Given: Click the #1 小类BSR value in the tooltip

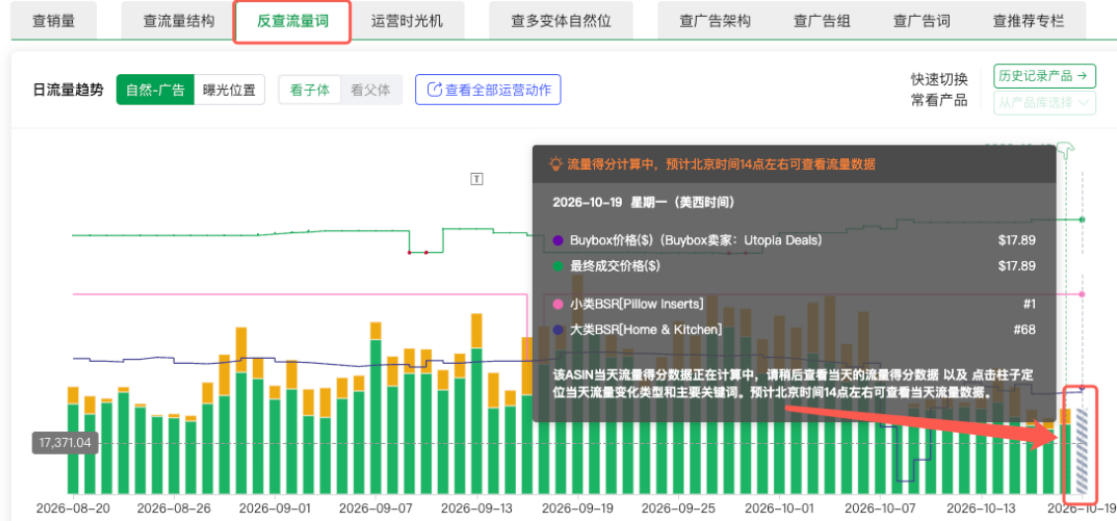Looking at the screenshot, I should [x=1029, y=304].
